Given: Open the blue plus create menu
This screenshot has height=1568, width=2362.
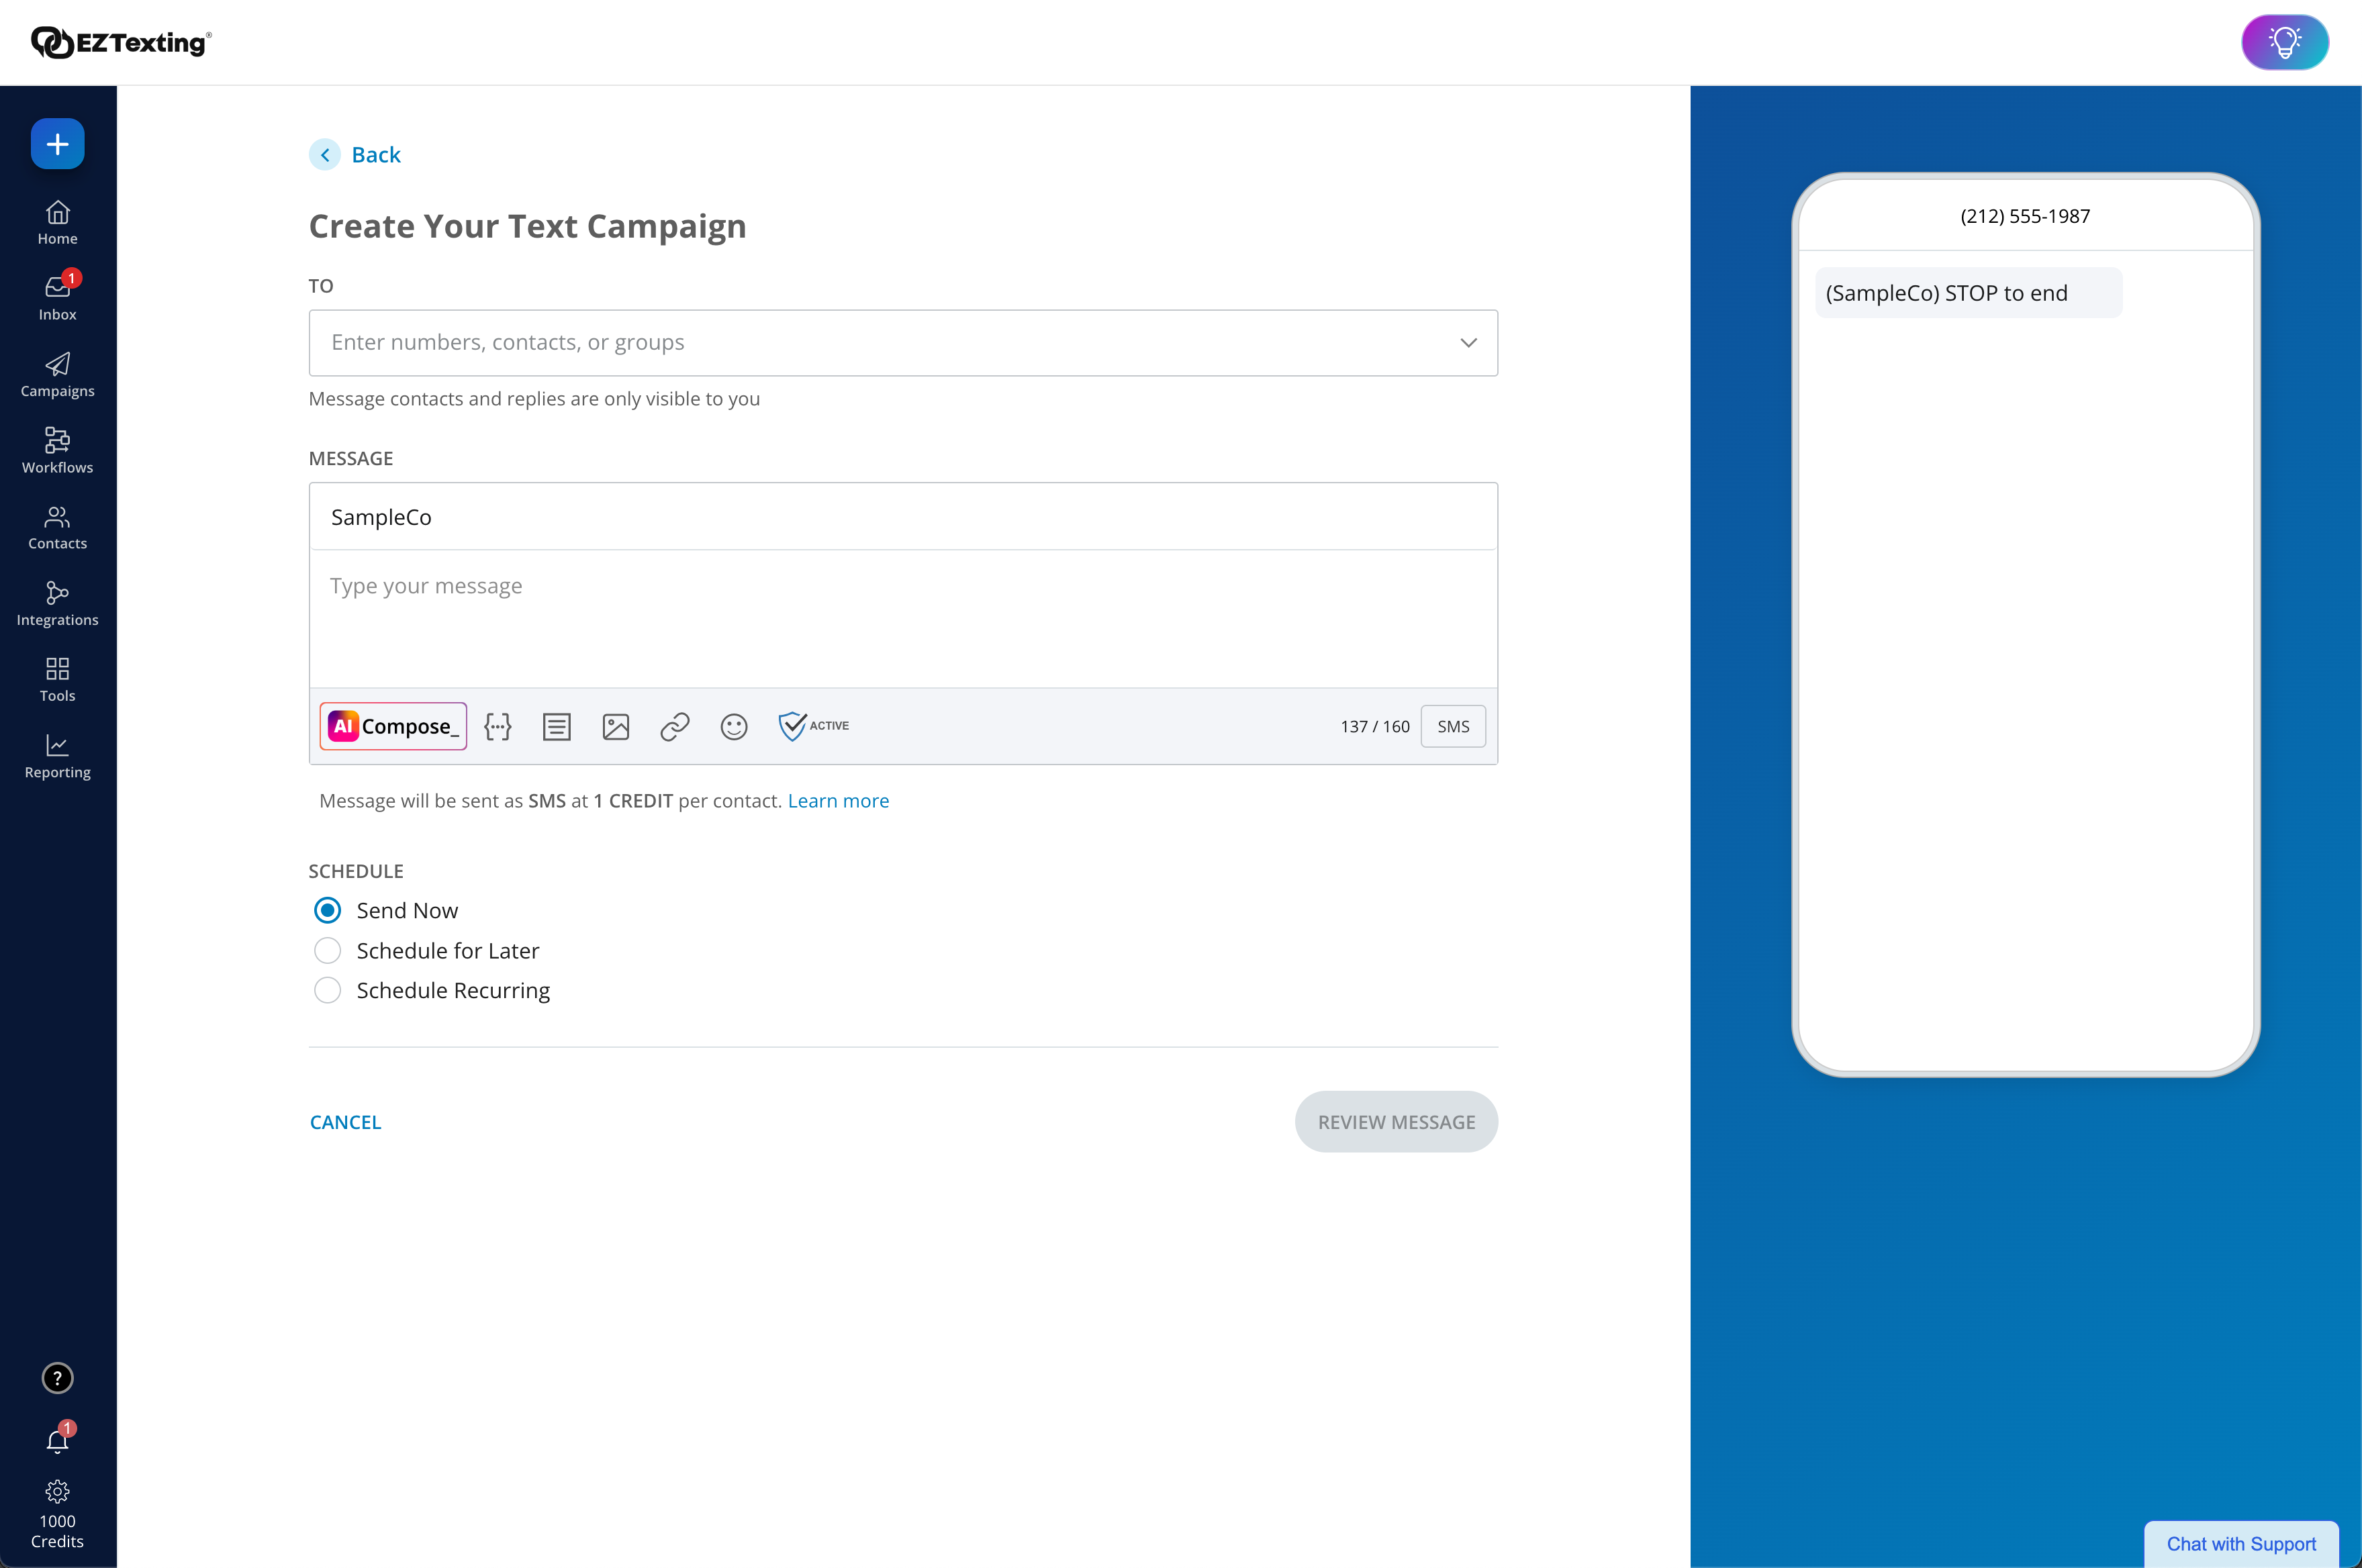Looking at the screenshot, I should (57, 144).
